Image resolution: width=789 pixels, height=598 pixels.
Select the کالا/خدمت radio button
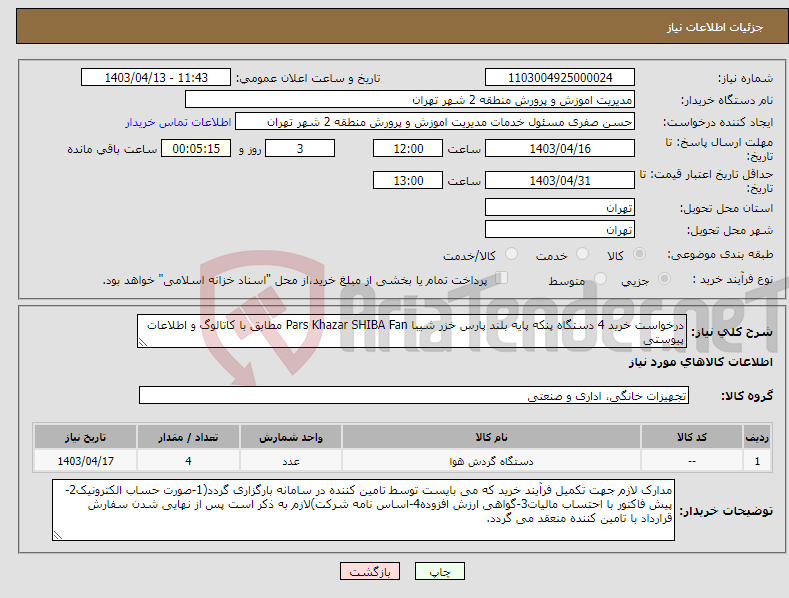511,254
